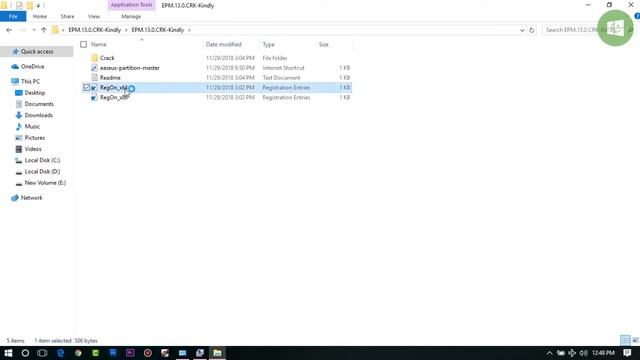640x360 pixels.
Task: Open Cortana search circle on taskbar
Action: coord(25,353)
